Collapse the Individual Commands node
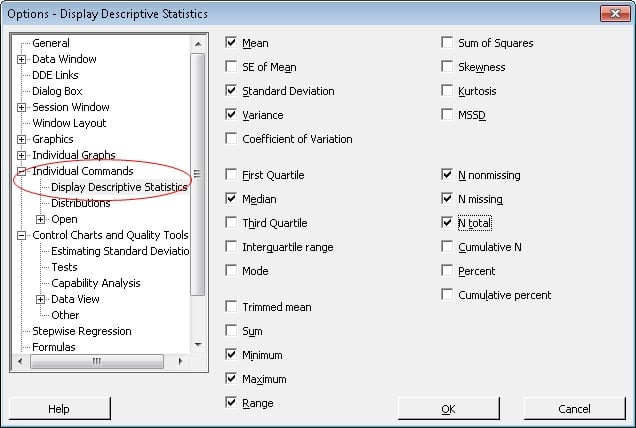 coord(22,171)
